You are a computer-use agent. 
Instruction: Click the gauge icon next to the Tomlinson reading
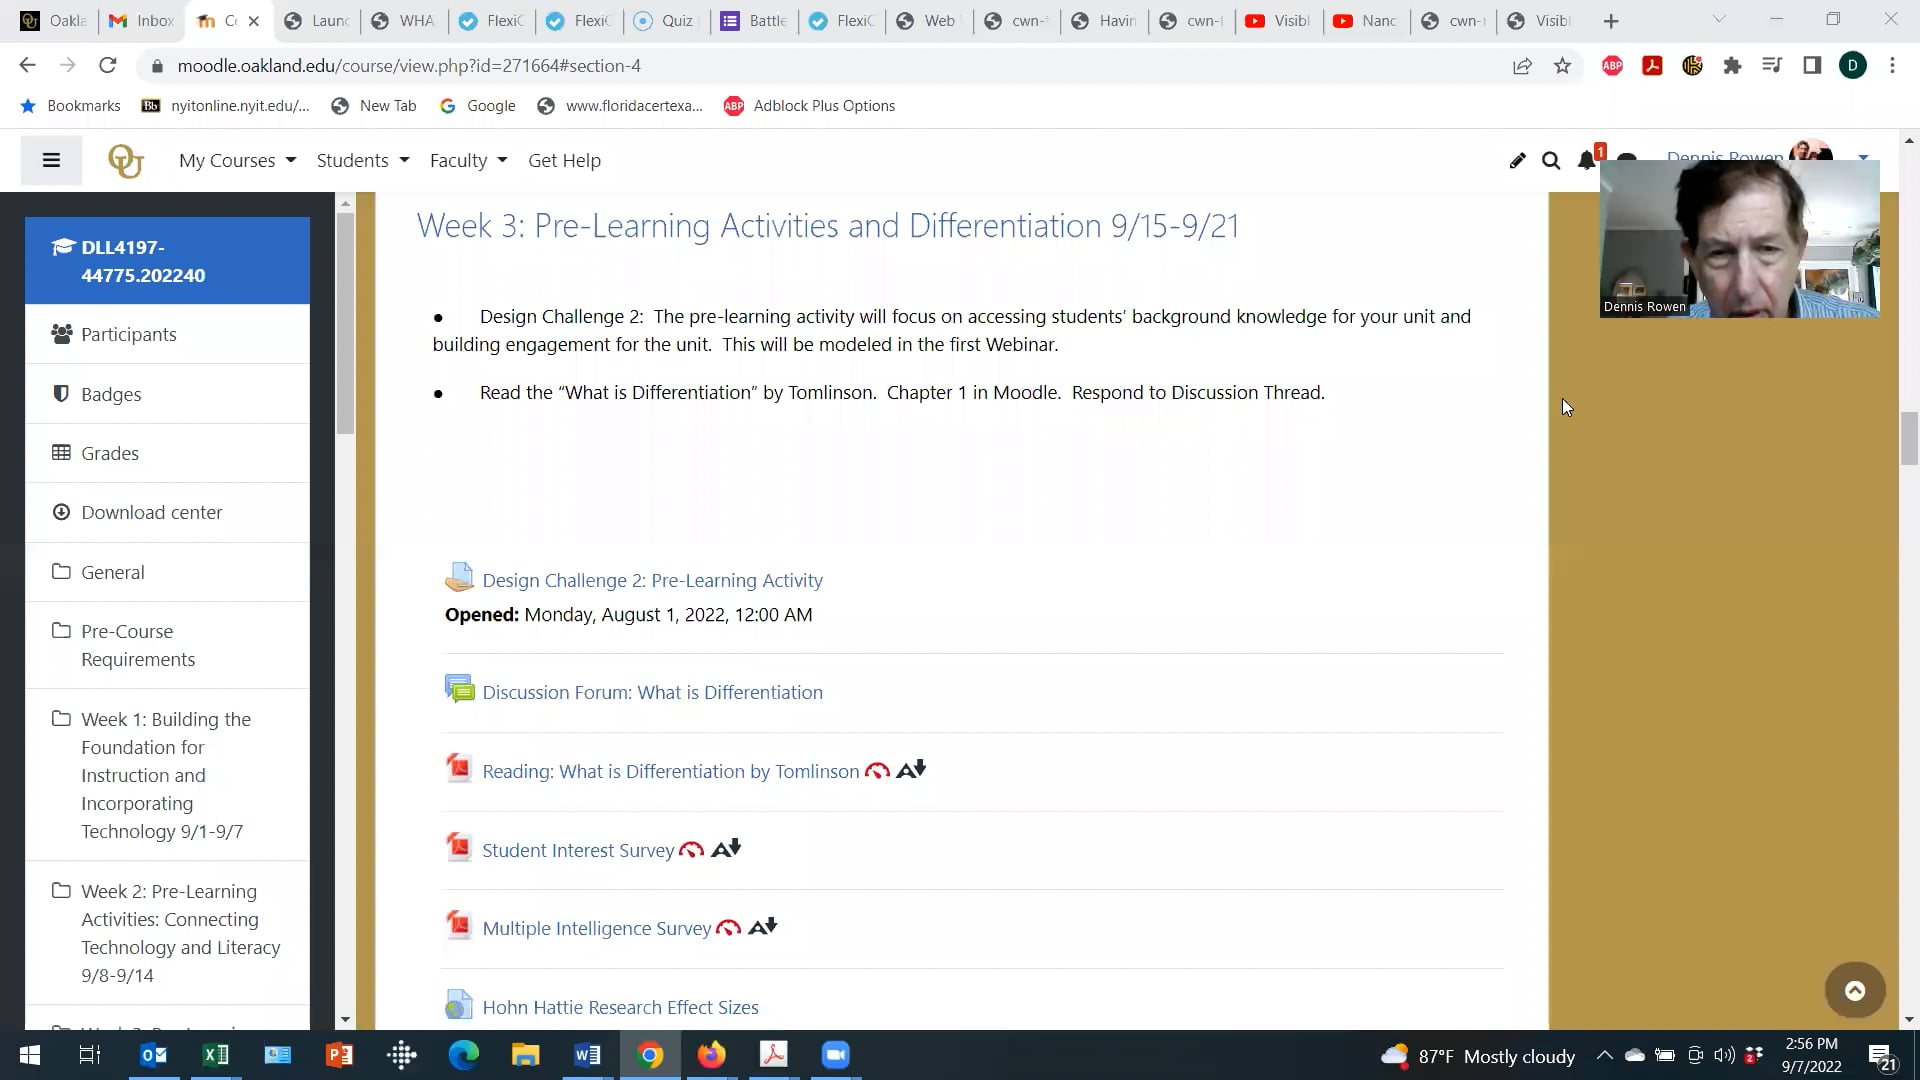pyautogui.click(x=876, y=770)
